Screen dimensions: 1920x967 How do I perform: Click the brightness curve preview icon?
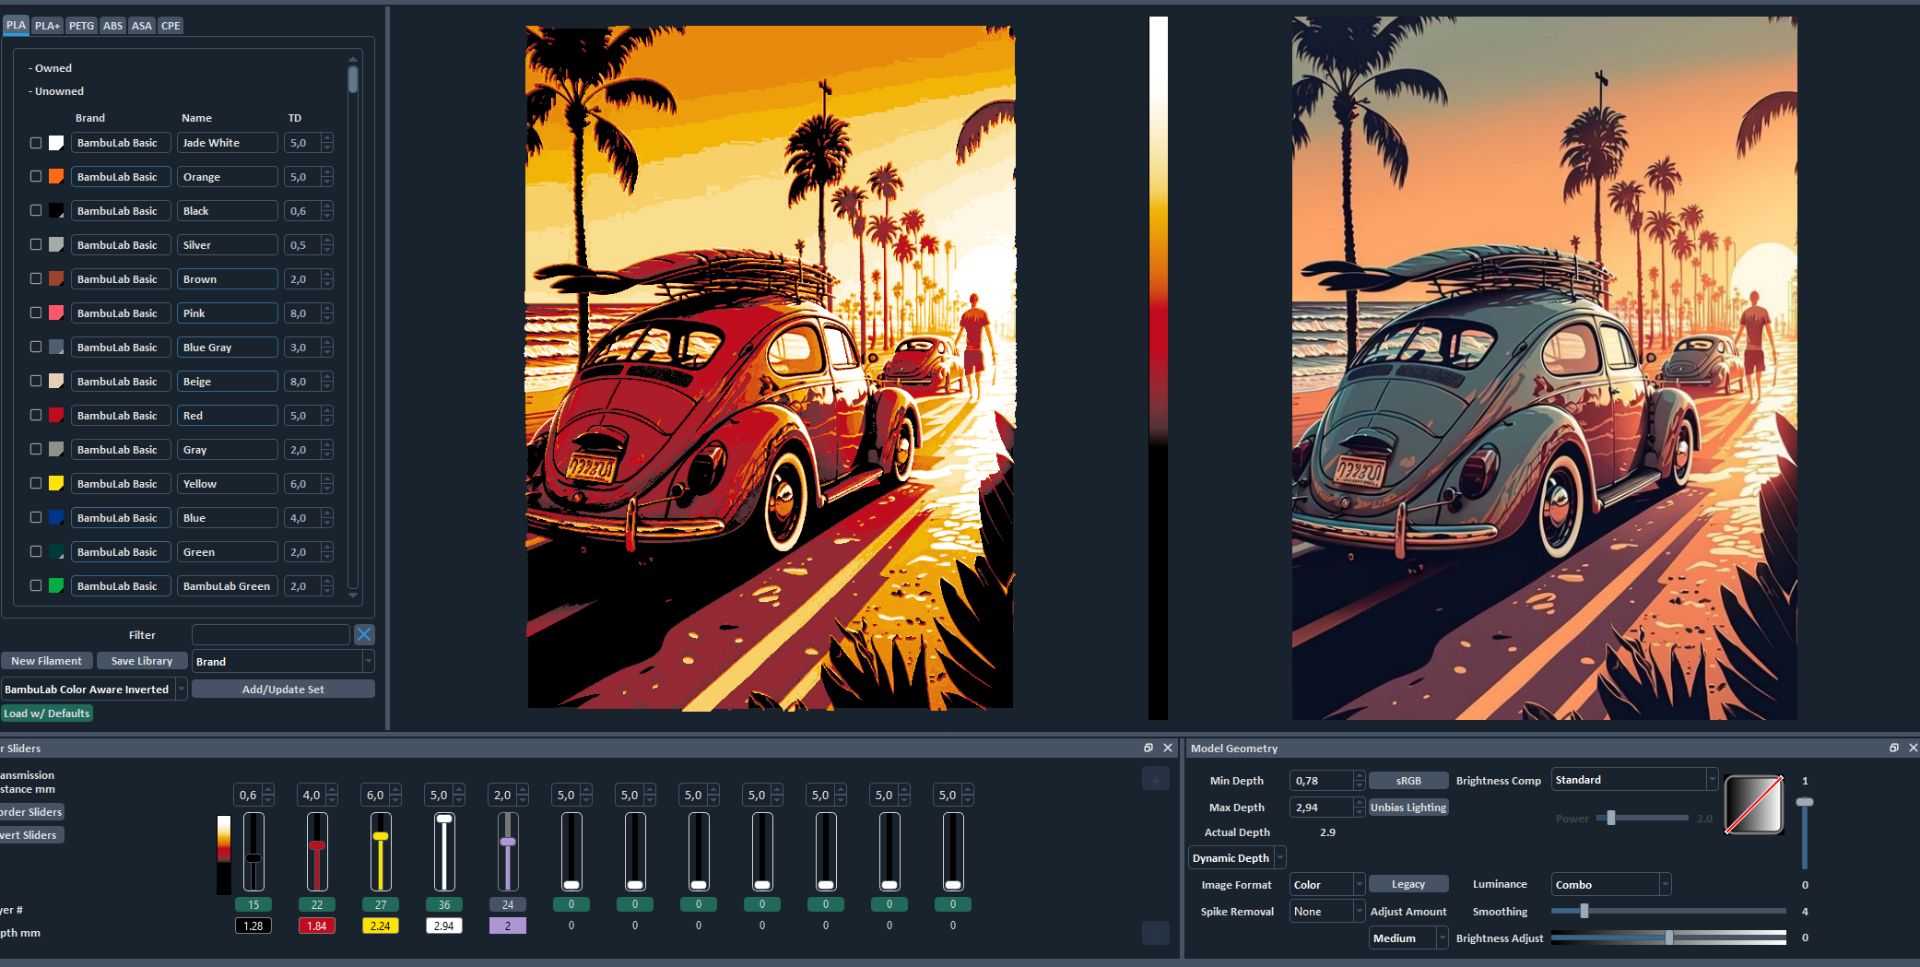click(1754, 805)
